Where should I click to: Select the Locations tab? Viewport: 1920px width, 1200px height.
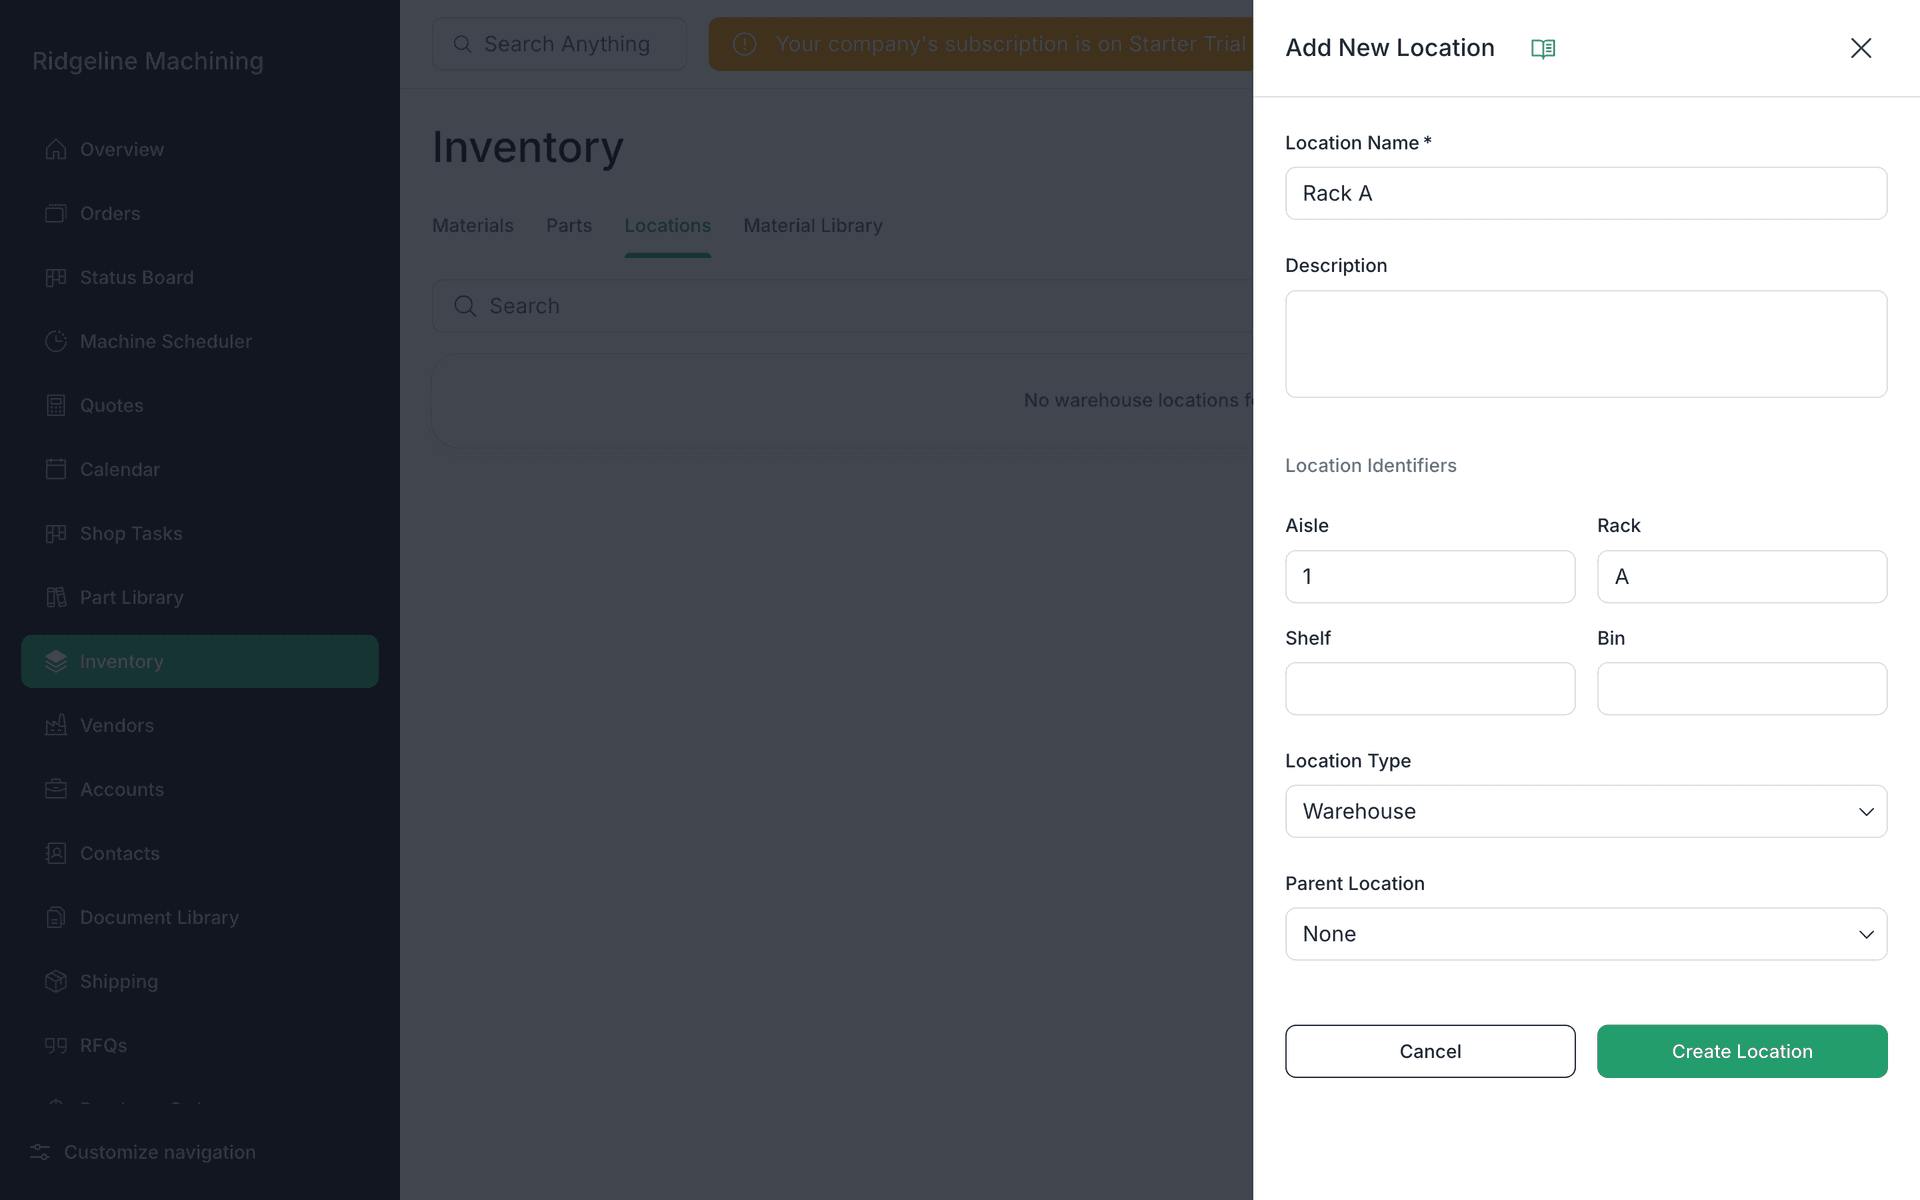[x=668, y=226]
